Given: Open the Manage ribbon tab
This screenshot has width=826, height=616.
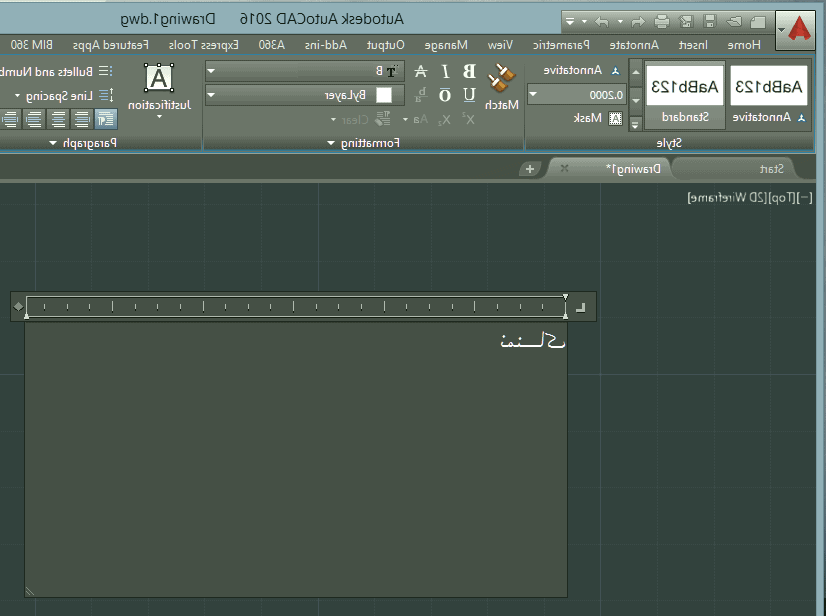Looking at the screenshot, I should click(446, 45).
